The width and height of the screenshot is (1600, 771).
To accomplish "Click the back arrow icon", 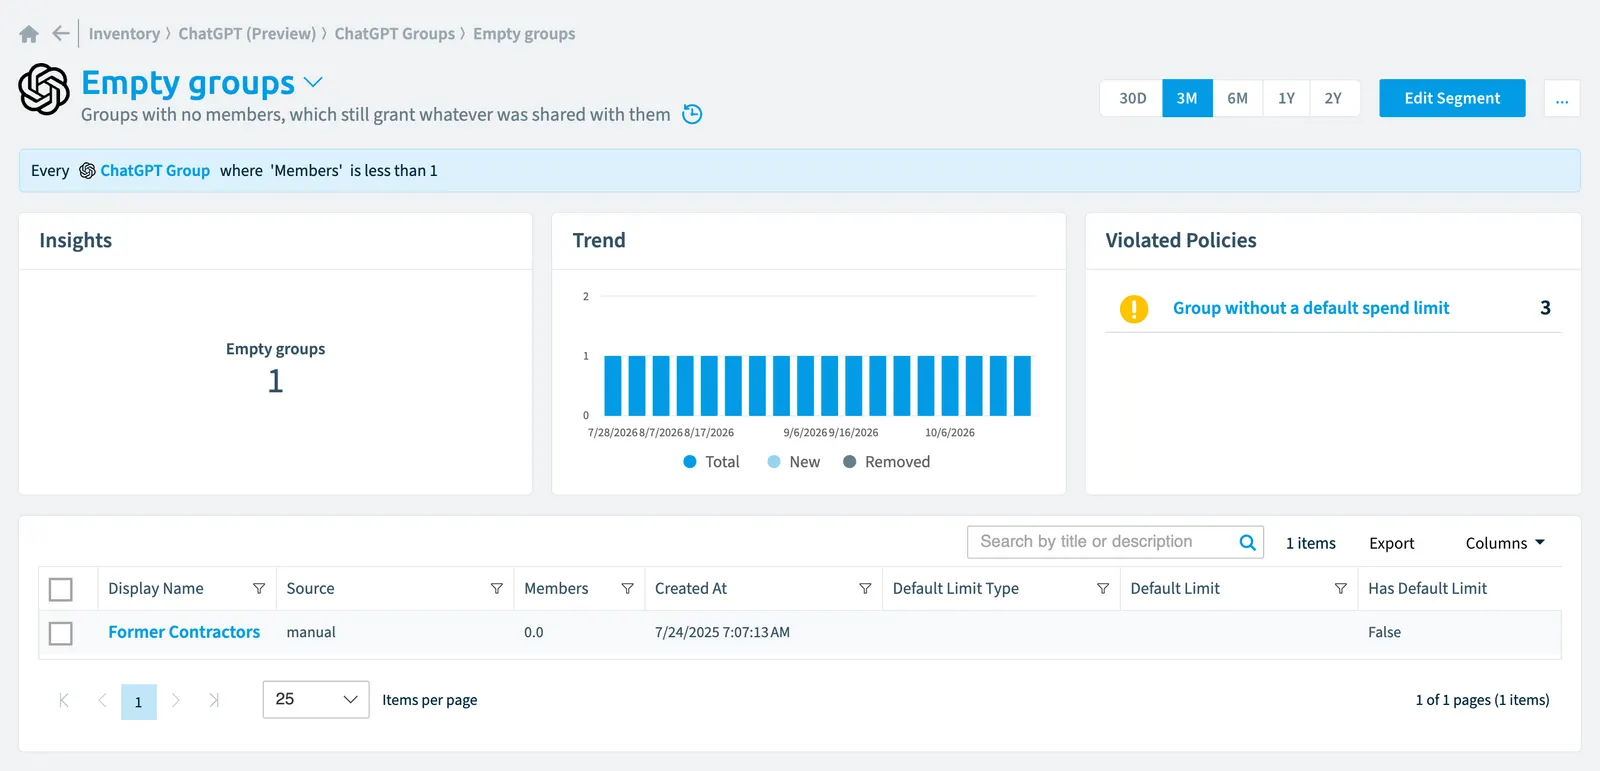I will [x=61, y=33].
